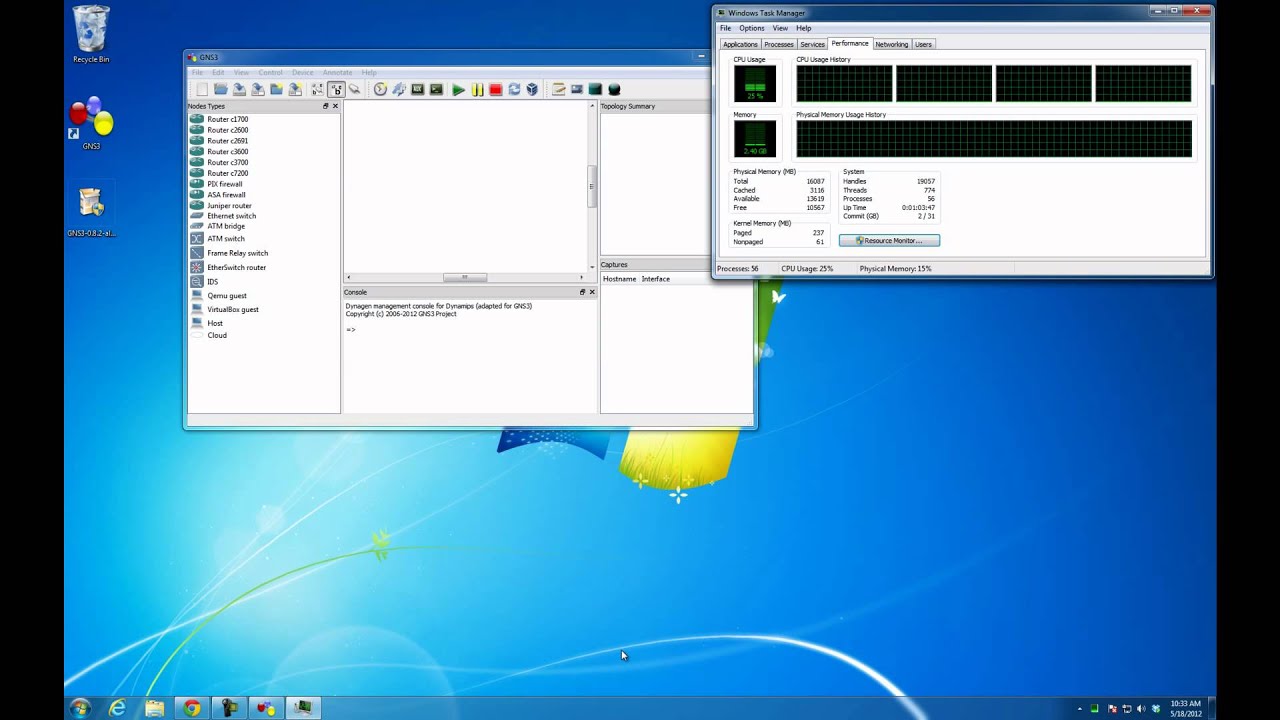1280x720 pixels.
Task: Toggle the show hostnames icon in GNS3 toolbar
Action: tap(336, 89)
